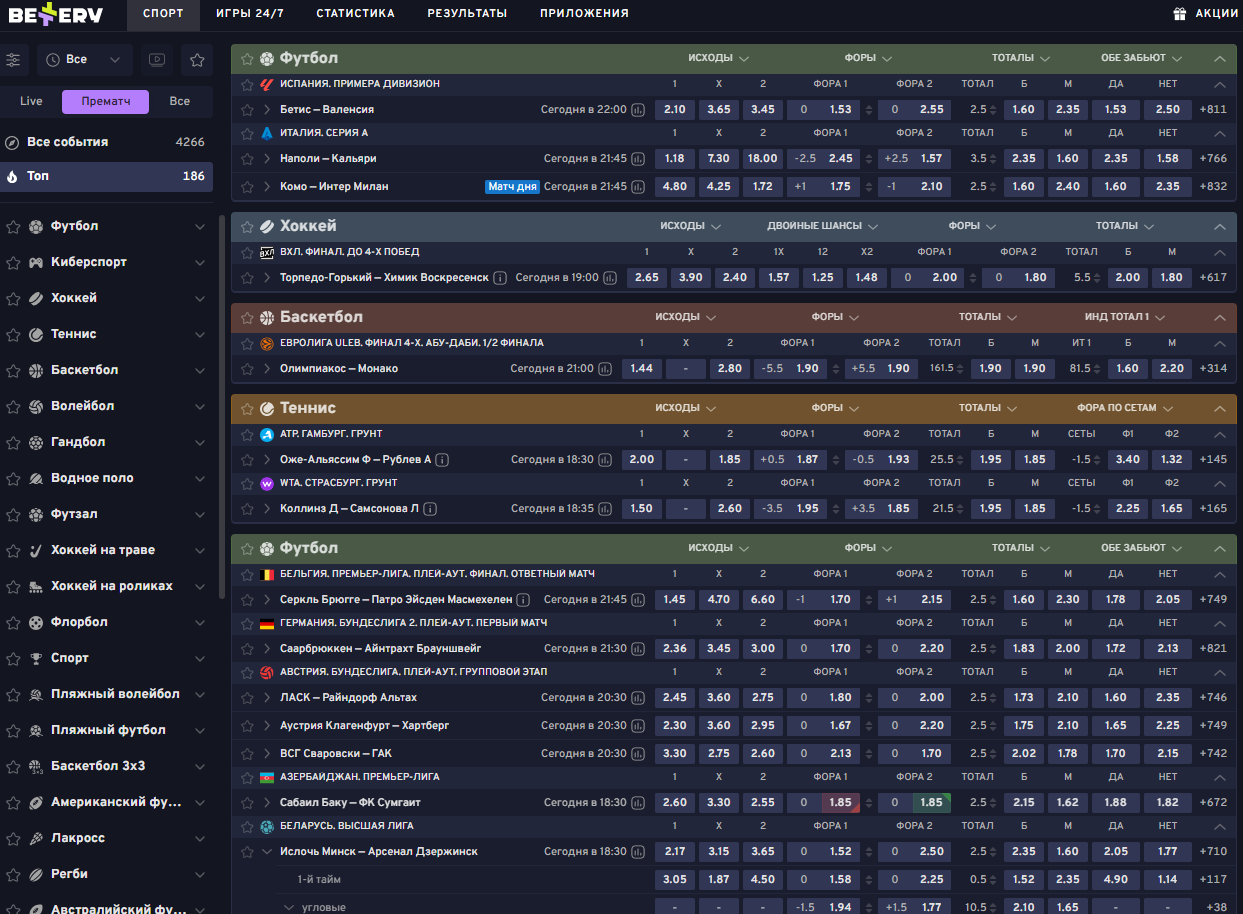Go to the РЕЗУЛЬТАТЫ tab

467,14
